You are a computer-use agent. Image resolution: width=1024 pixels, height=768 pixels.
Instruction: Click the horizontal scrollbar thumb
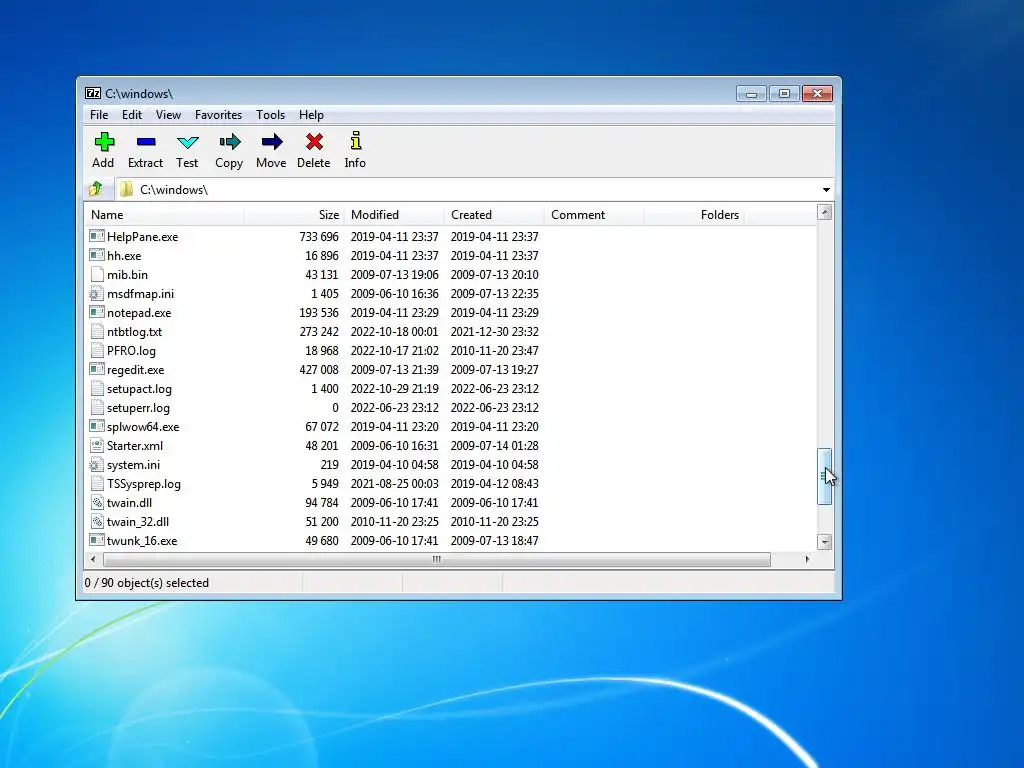coord(437,559)
